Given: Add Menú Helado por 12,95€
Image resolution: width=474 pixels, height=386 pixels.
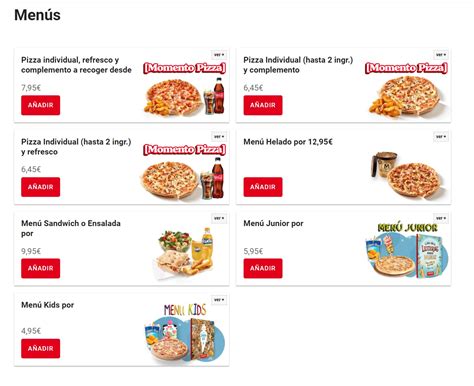Looking at the screenshot, I should click(263, 187).
